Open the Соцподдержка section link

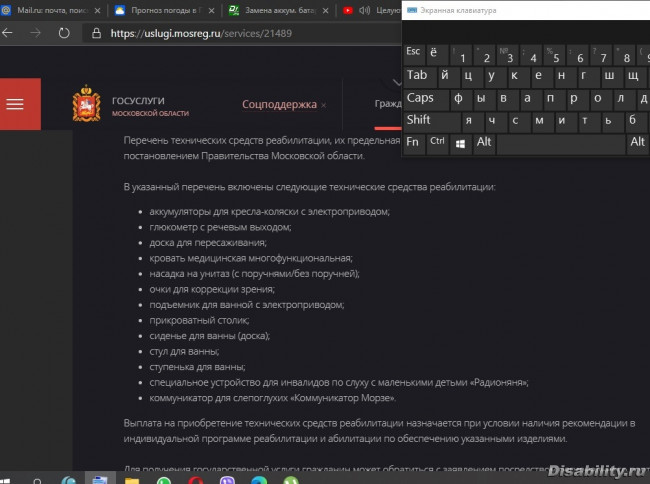pyautogui.click(x=279, y=104)
